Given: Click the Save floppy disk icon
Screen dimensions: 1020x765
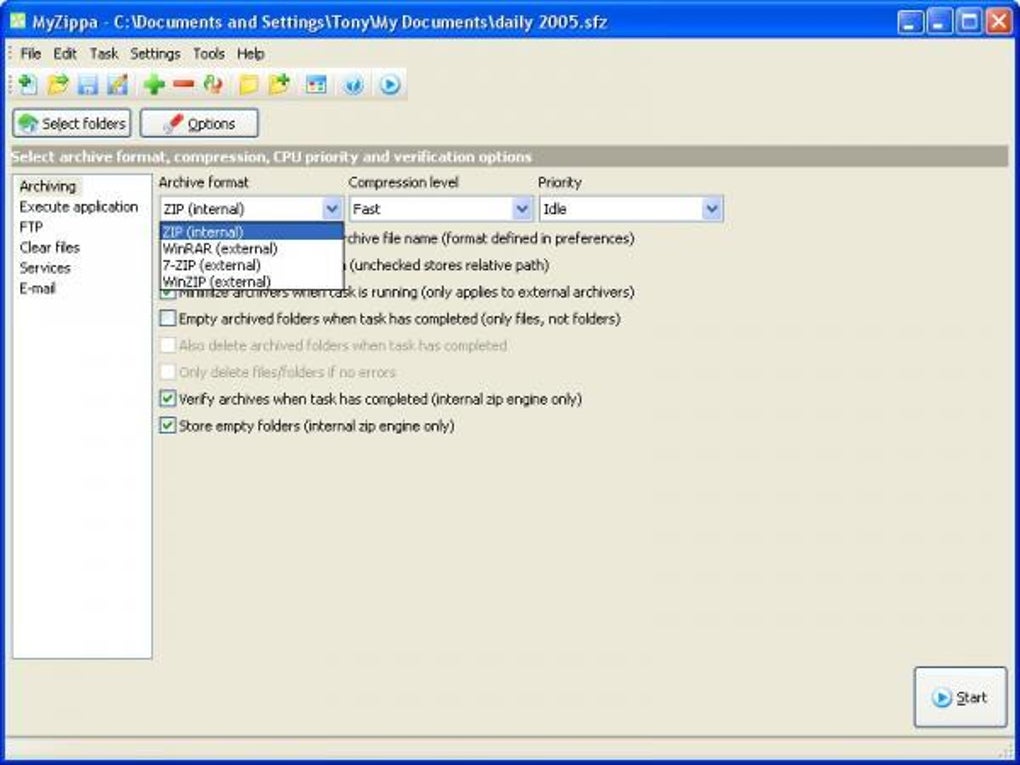Looking at the screenshot, I should tap(88, 85).
